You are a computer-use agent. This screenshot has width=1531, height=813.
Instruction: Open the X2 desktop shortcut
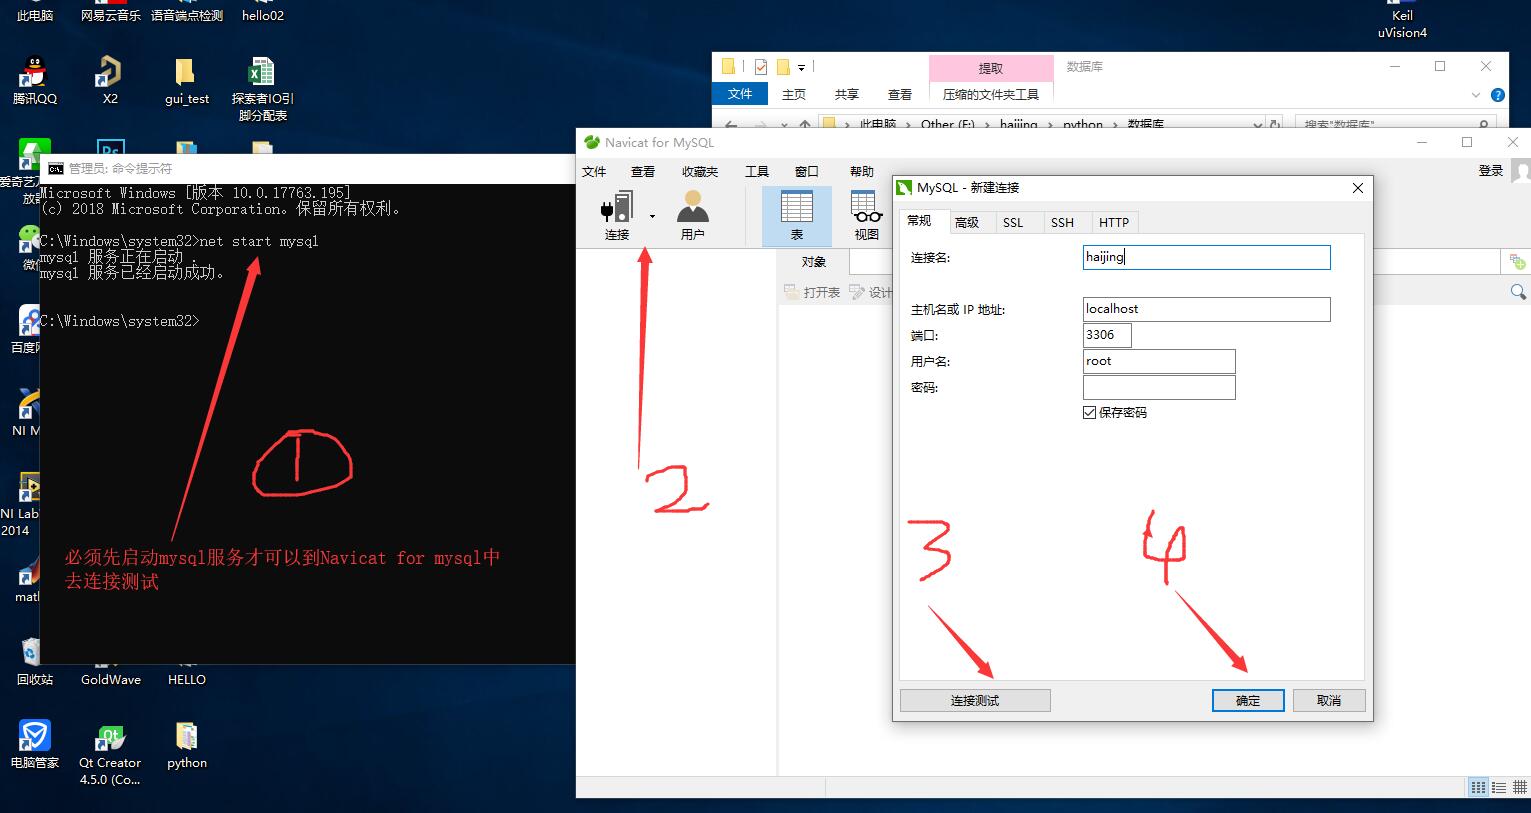click(x=110, y=80)
